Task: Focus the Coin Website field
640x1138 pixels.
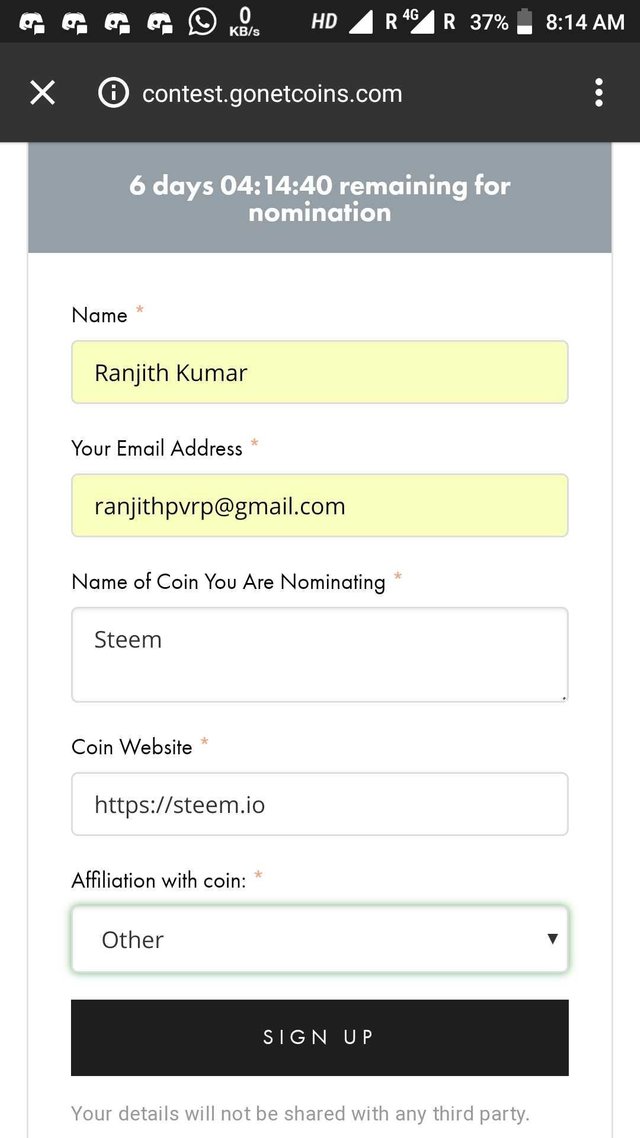Action: pos(320,804)
